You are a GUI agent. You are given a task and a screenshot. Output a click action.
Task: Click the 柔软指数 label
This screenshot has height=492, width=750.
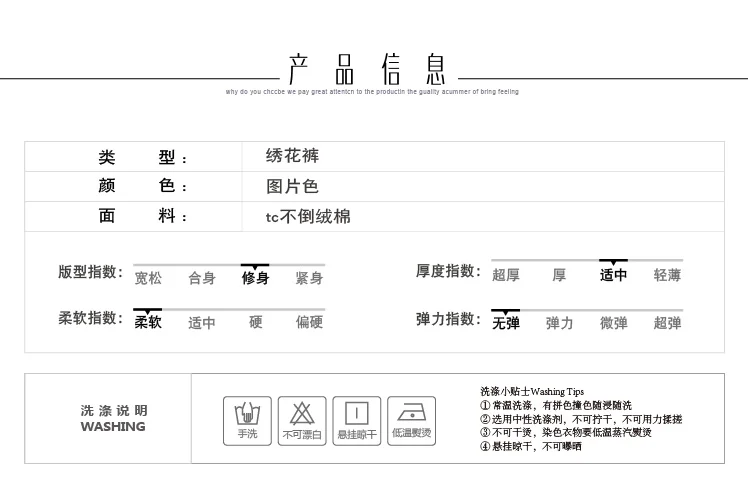(90, 317)
